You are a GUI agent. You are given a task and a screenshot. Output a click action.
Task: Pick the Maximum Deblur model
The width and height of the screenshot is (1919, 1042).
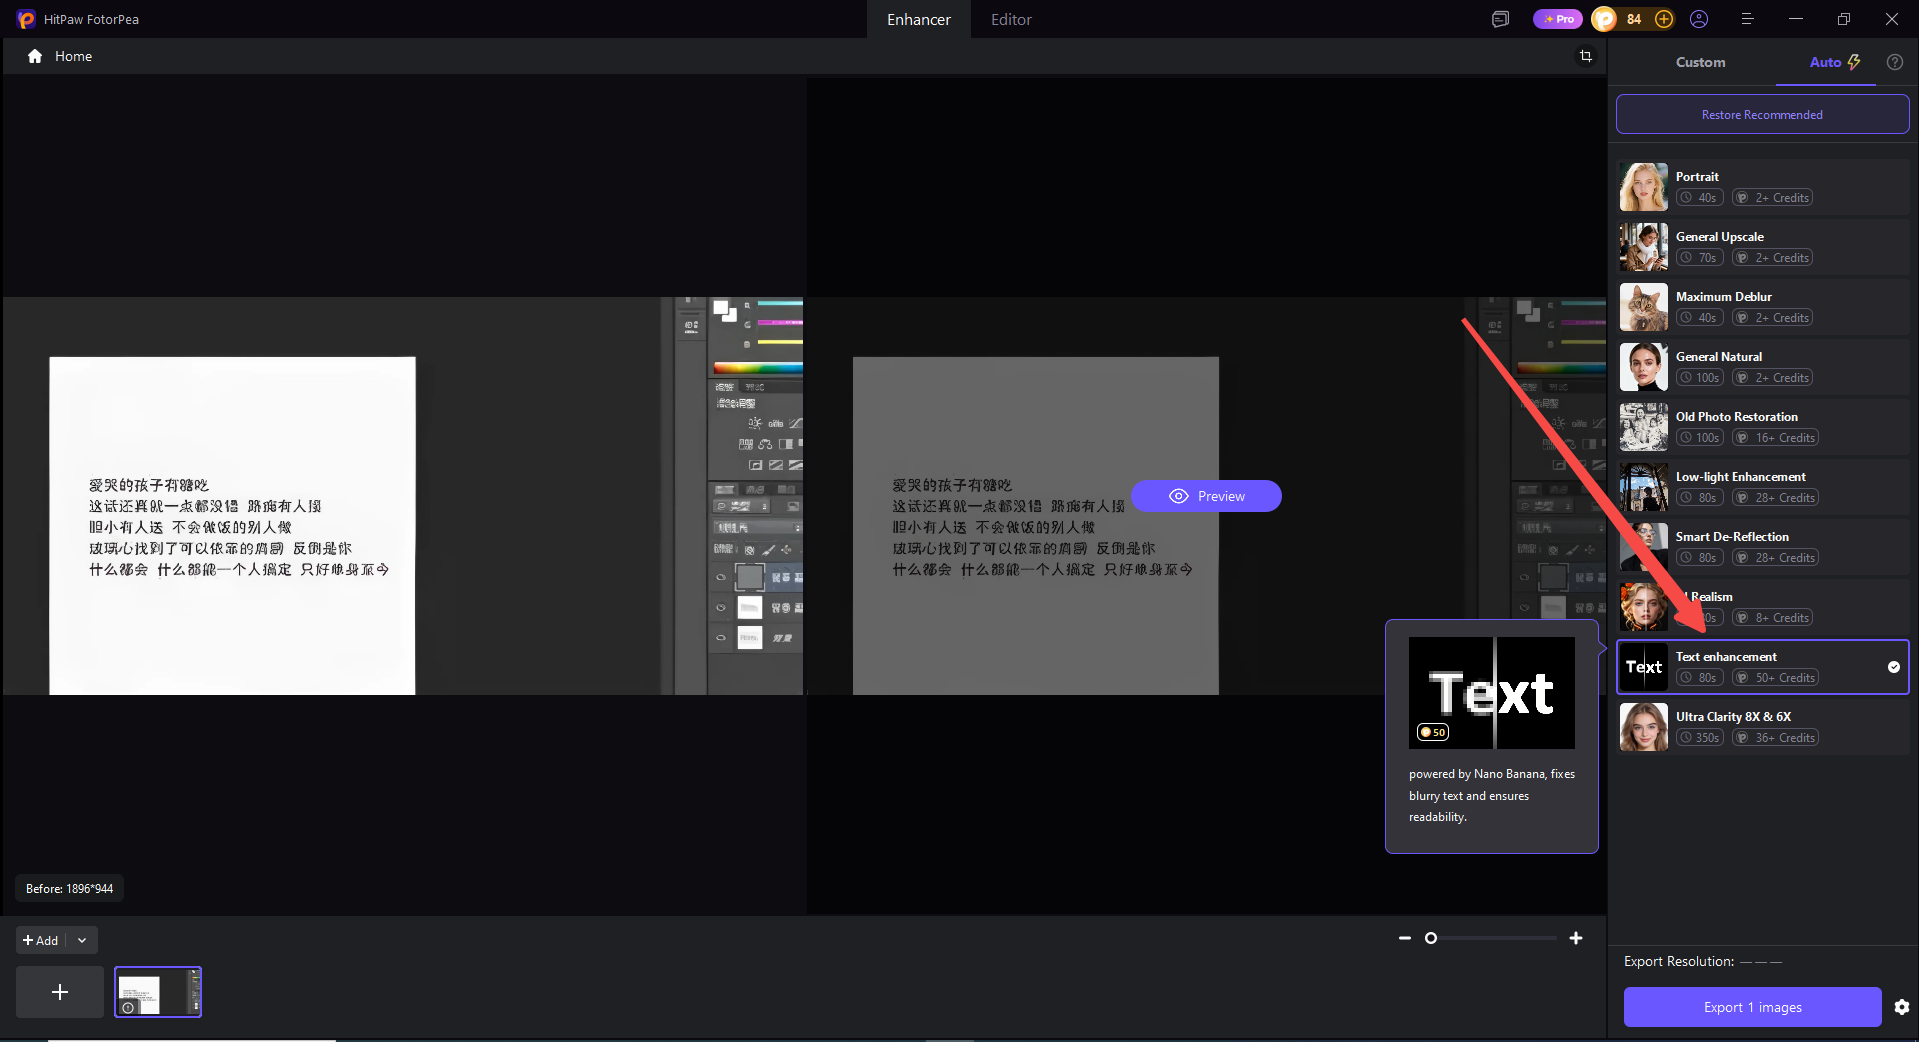1763,307
